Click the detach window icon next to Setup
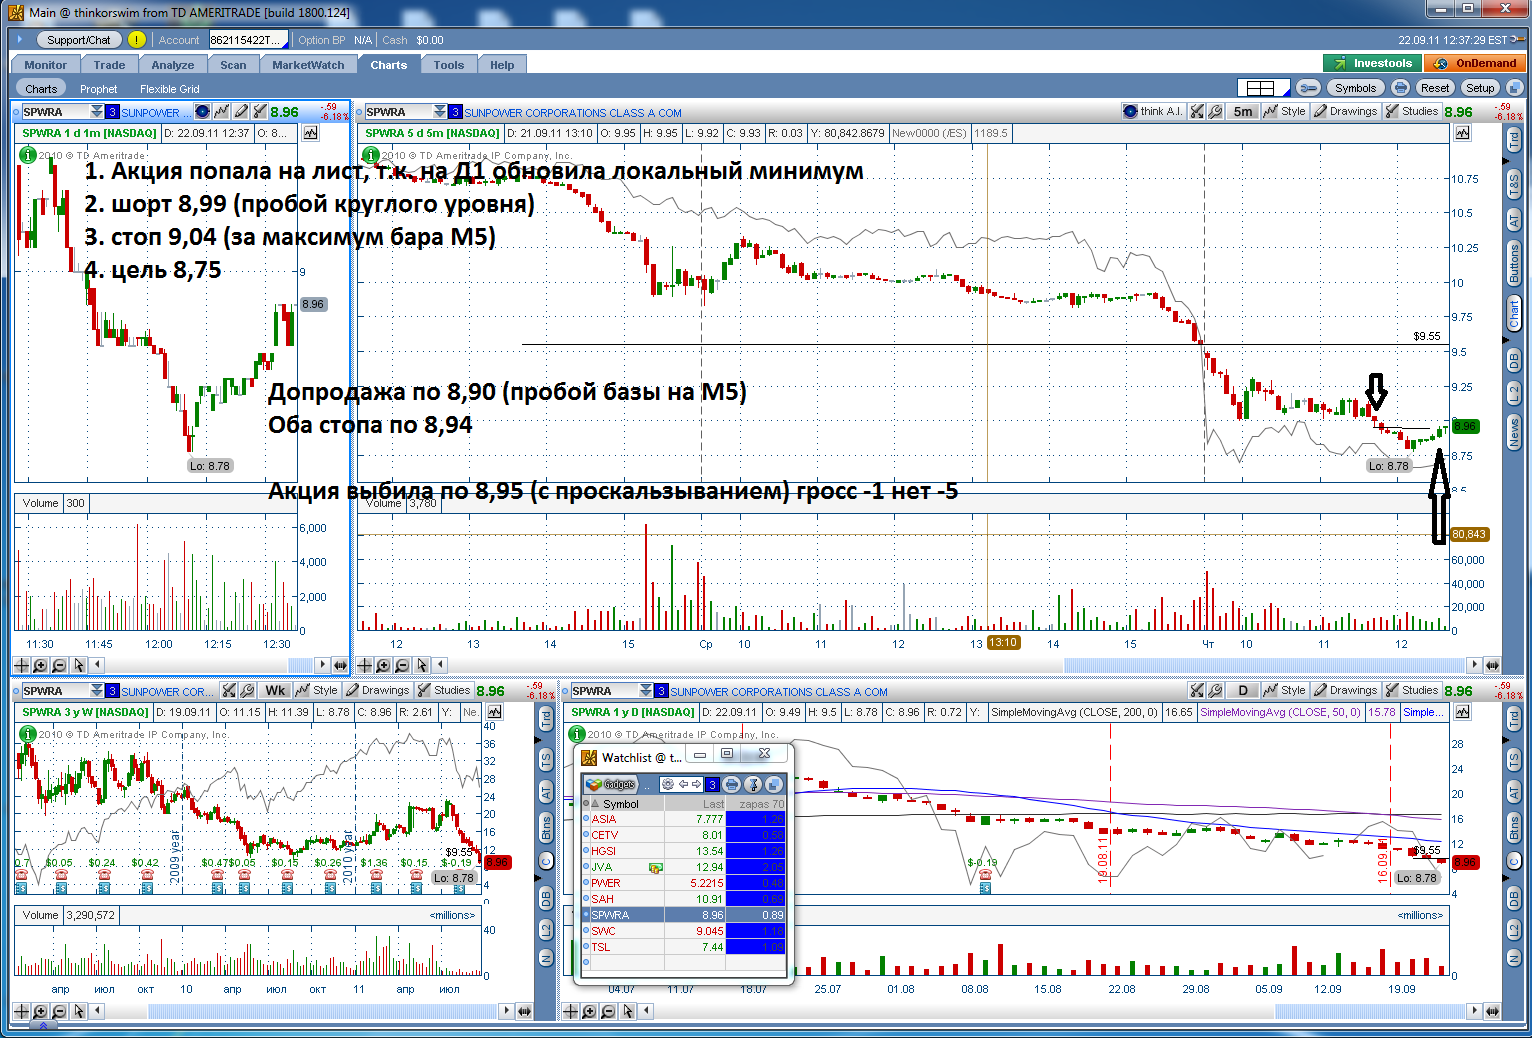1532x1038 pixels. point(1514,88)
